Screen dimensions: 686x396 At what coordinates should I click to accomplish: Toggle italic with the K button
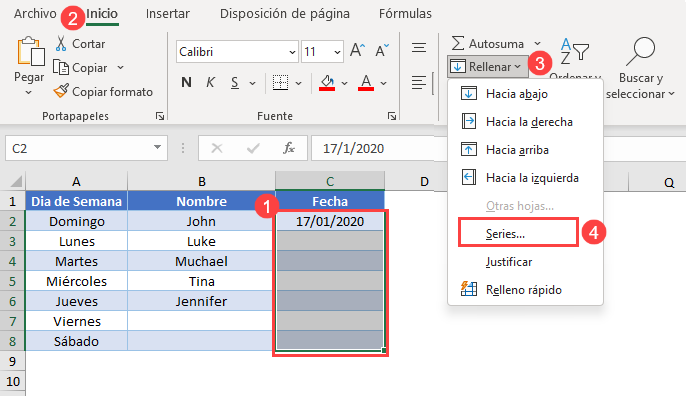[x=210, y=82]
